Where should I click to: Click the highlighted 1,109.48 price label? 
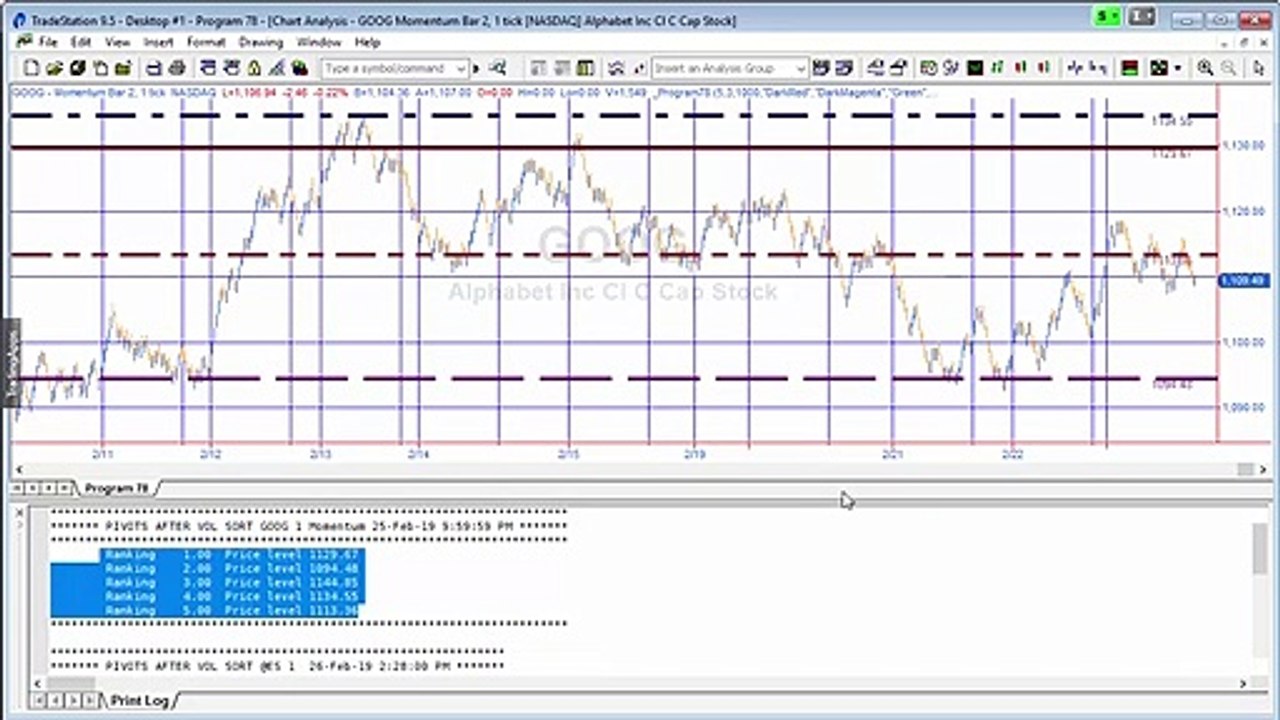1243,282
